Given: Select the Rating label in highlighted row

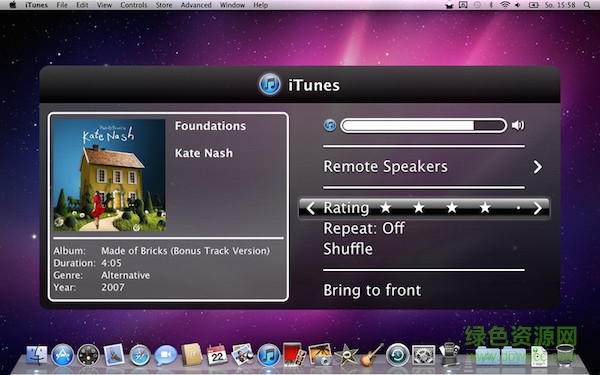Looking at the screenshot, I should (x=346, y=208).
